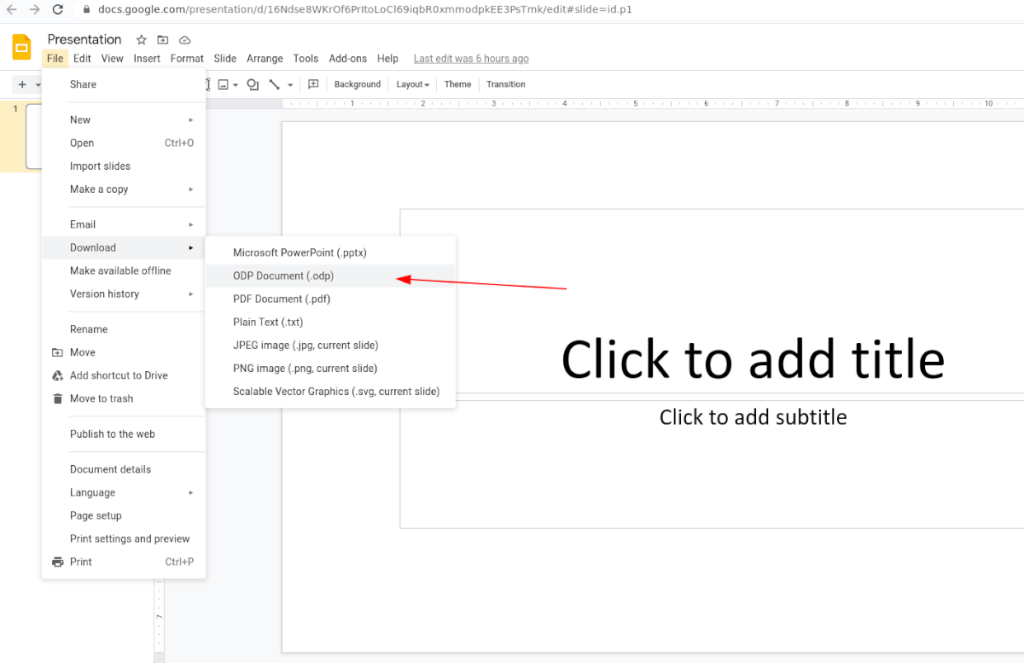Open the Slide menu
1024x663 pixels.
point(224,58)
